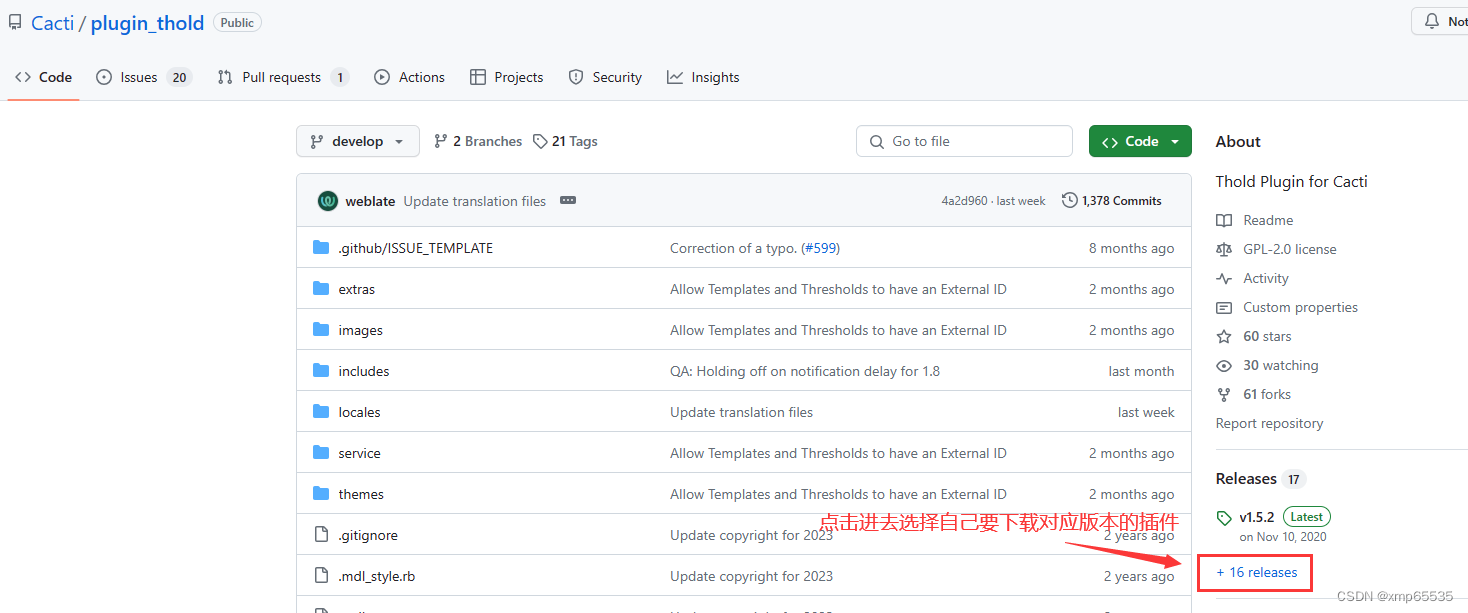1468x613 pixels.
Task: View the GPL-2.0 license link
Action: click(x=1290, y=249)
